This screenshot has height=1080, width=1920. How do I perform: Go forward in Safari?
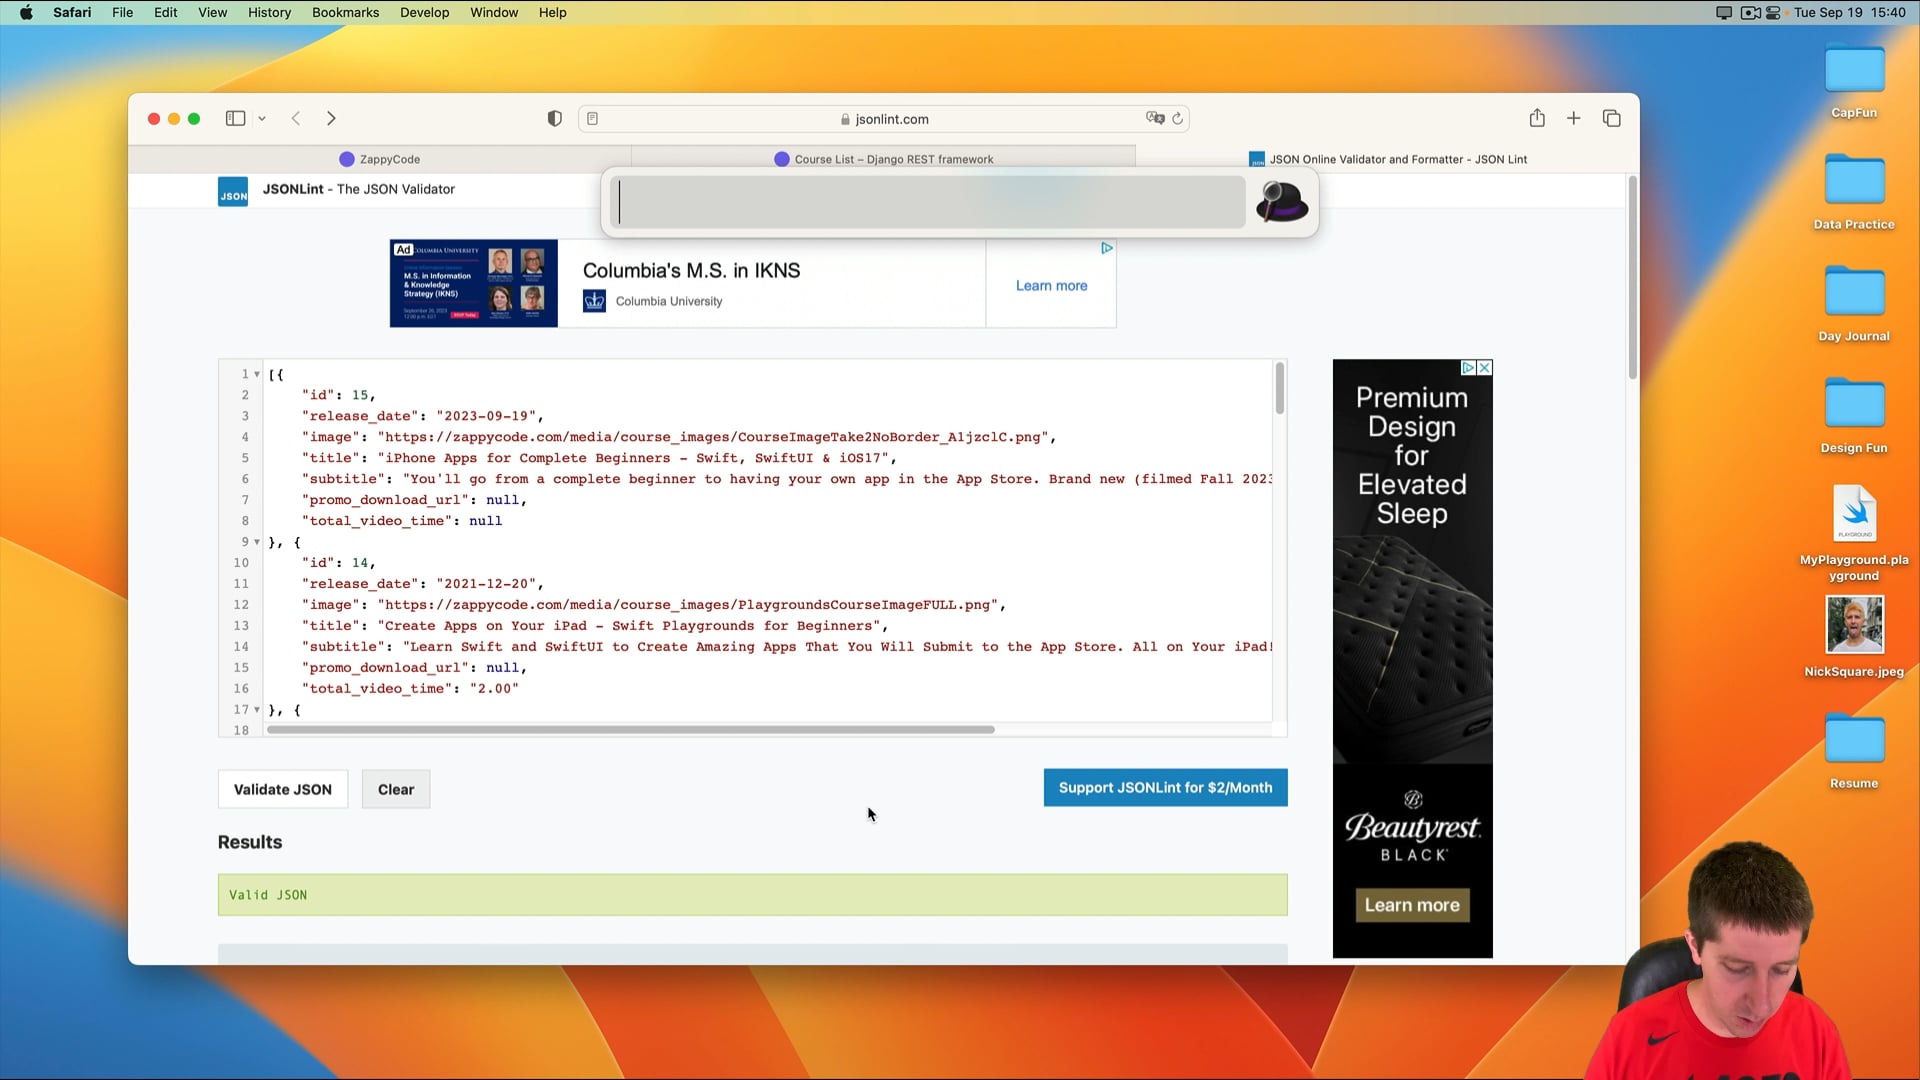[x=331, y=118]
